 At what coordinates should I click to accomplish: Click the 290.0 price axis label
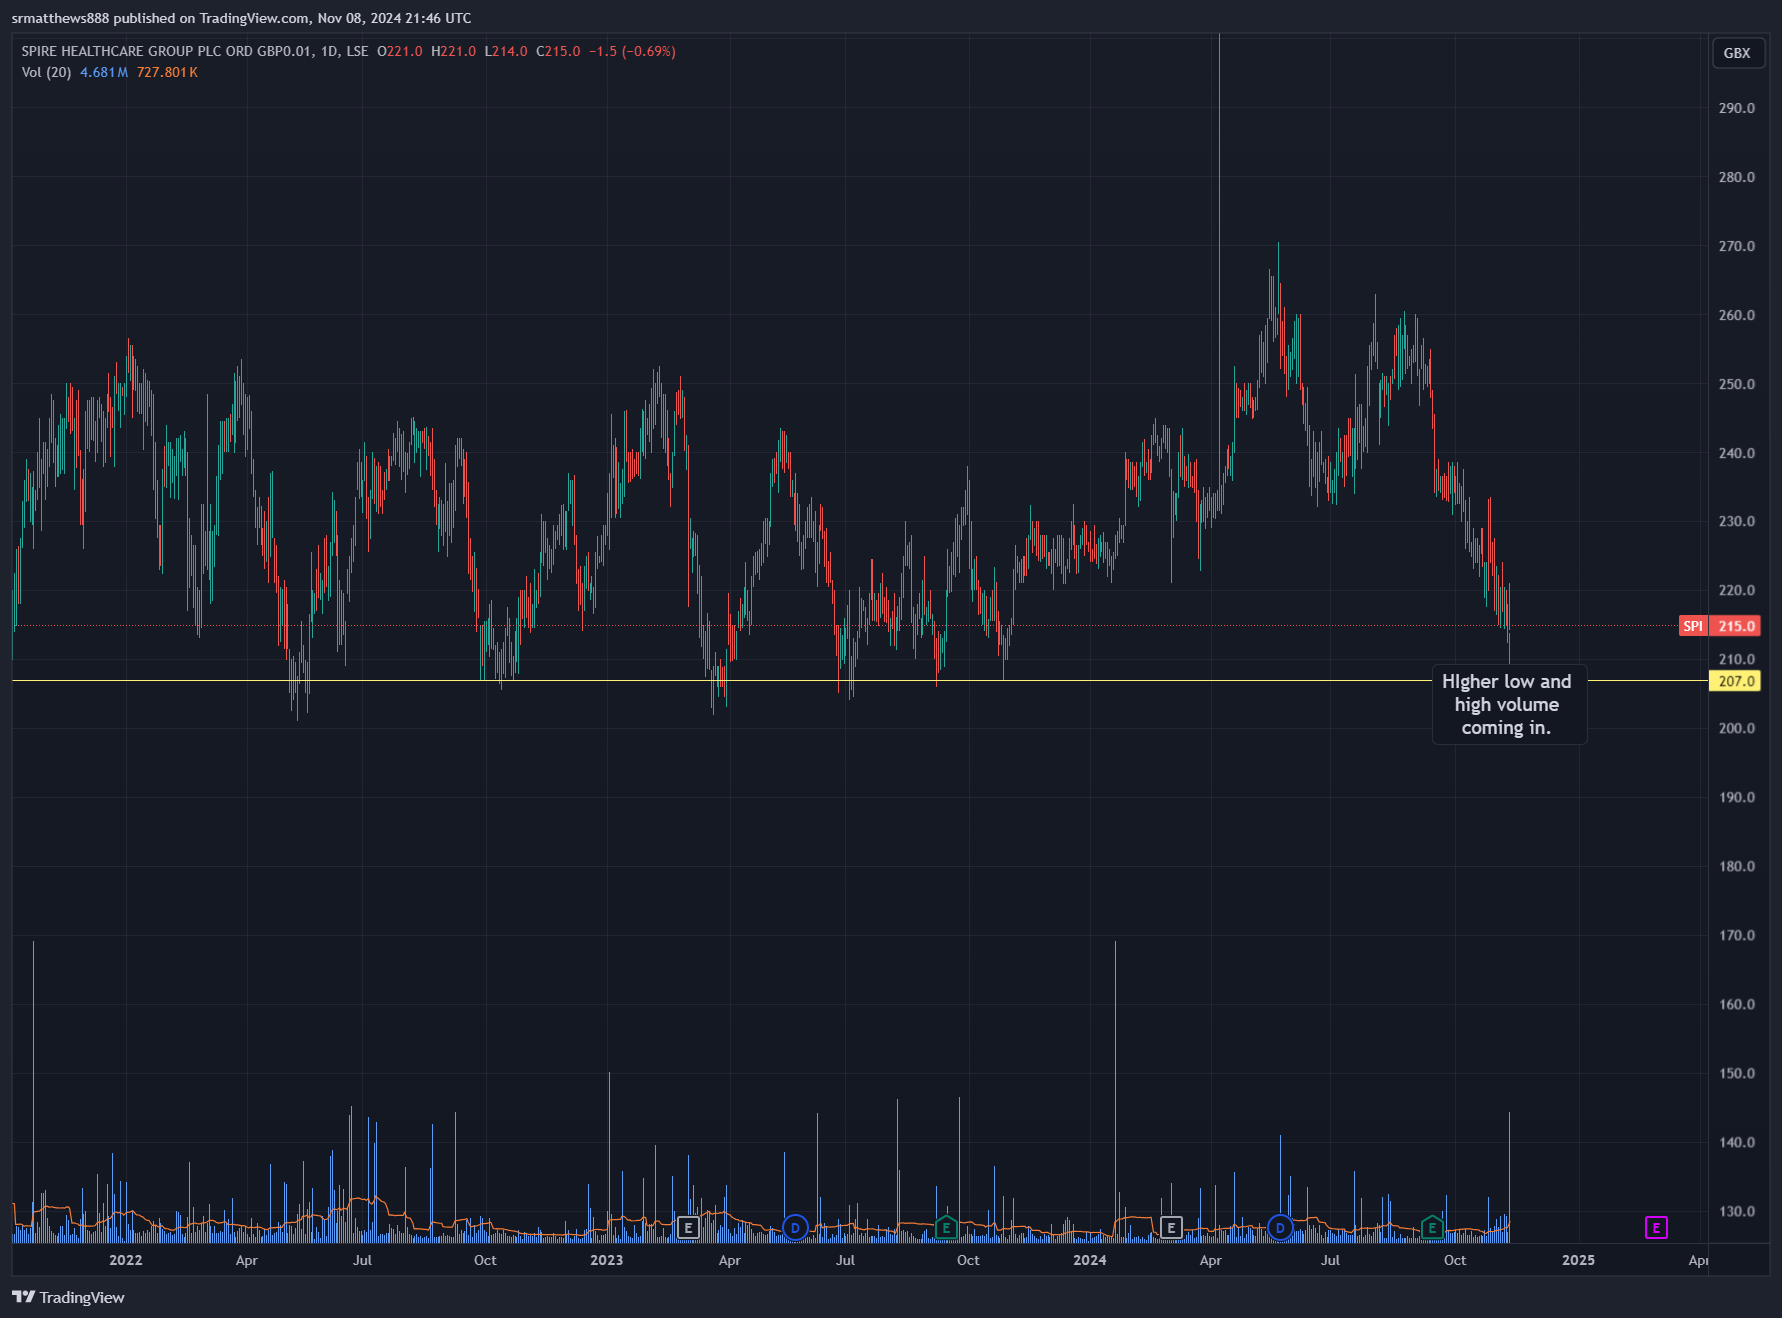coord(1737,108)
